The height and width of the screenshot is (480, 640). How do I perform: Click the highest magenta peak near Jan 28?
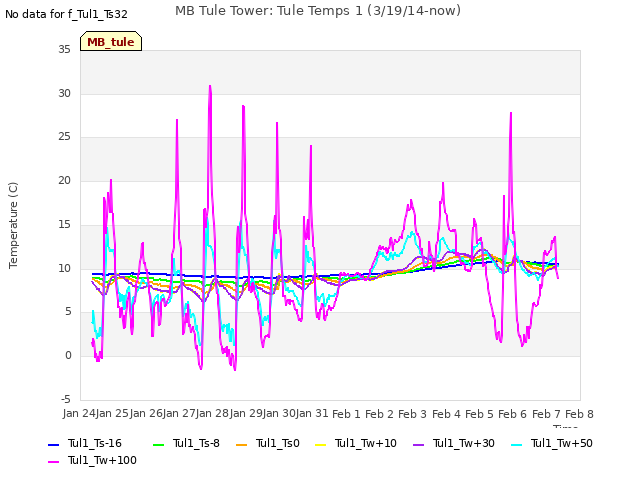click(x=210, y=87)
